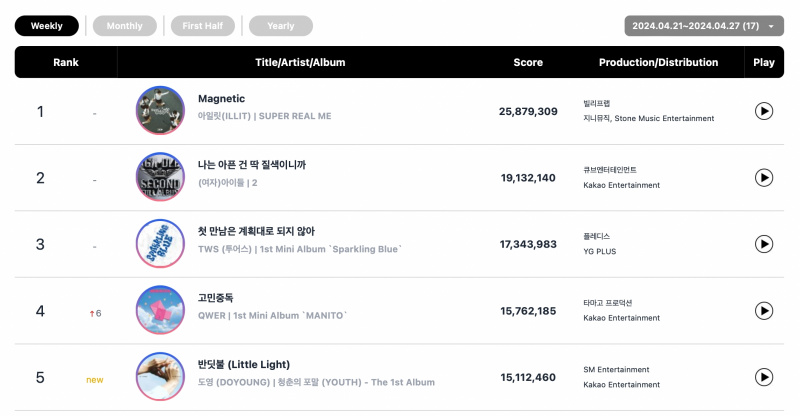This screenshot has width=800, height=416.
Task: Open the song title 고민중독
Action: tap(215, 298)
